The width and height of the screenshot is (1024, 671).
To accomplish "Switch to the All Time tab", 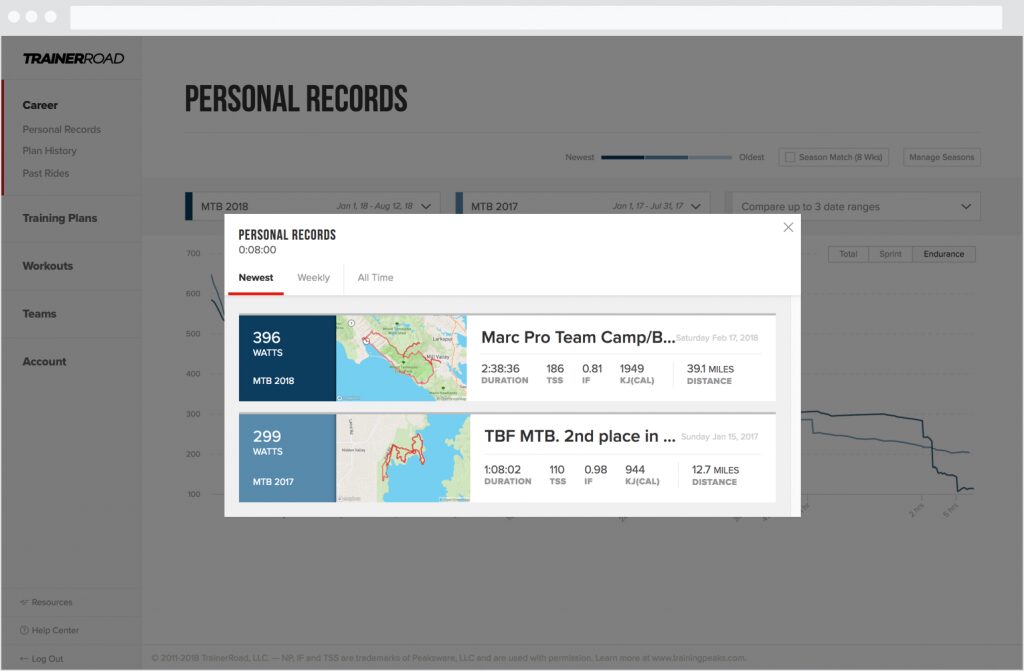I will click(x=374, y=278).
